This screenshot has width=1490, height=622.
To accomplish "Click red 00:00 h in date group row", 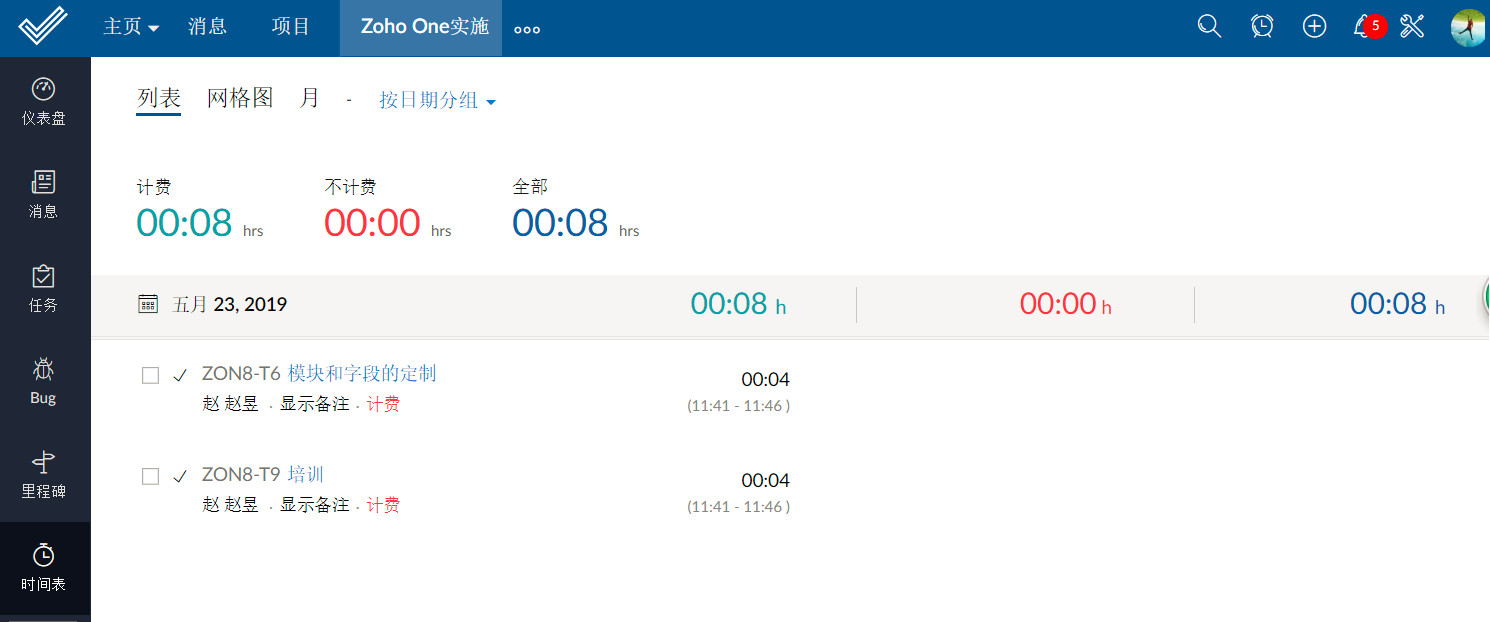I will (1066, 304).
